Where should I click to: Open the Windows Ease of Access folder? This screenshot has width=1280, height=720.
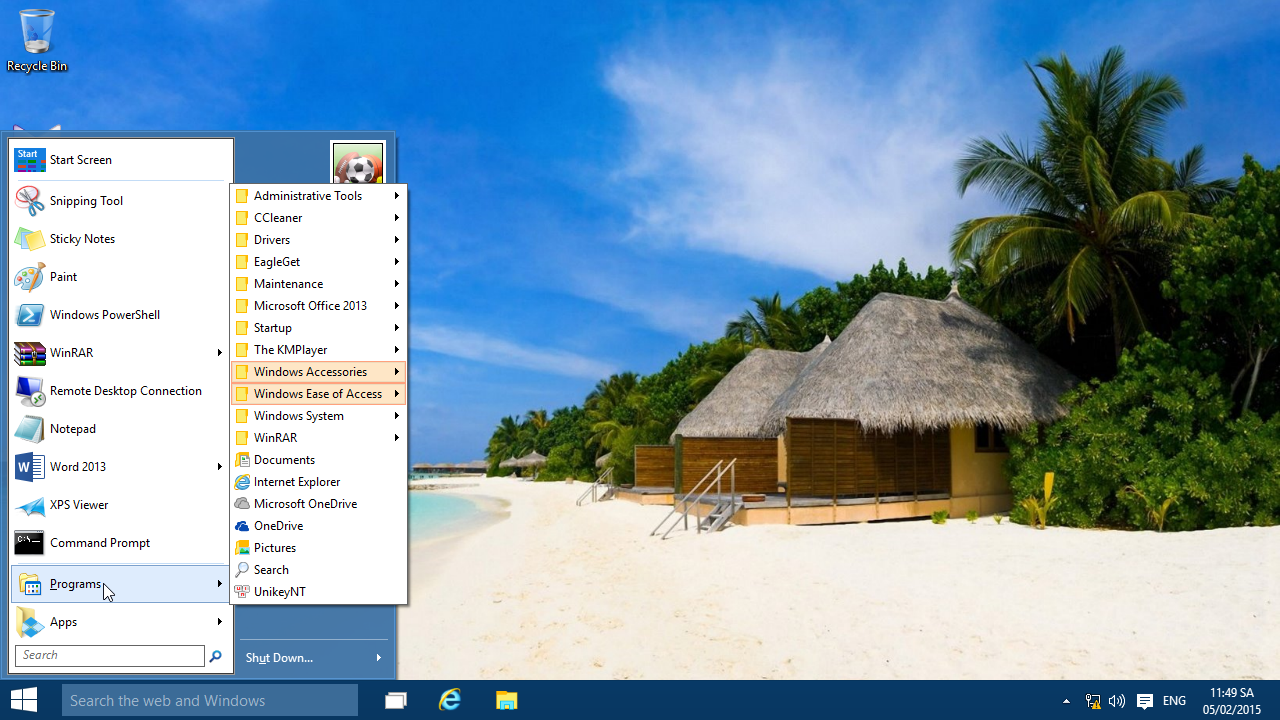click(318, 394)
